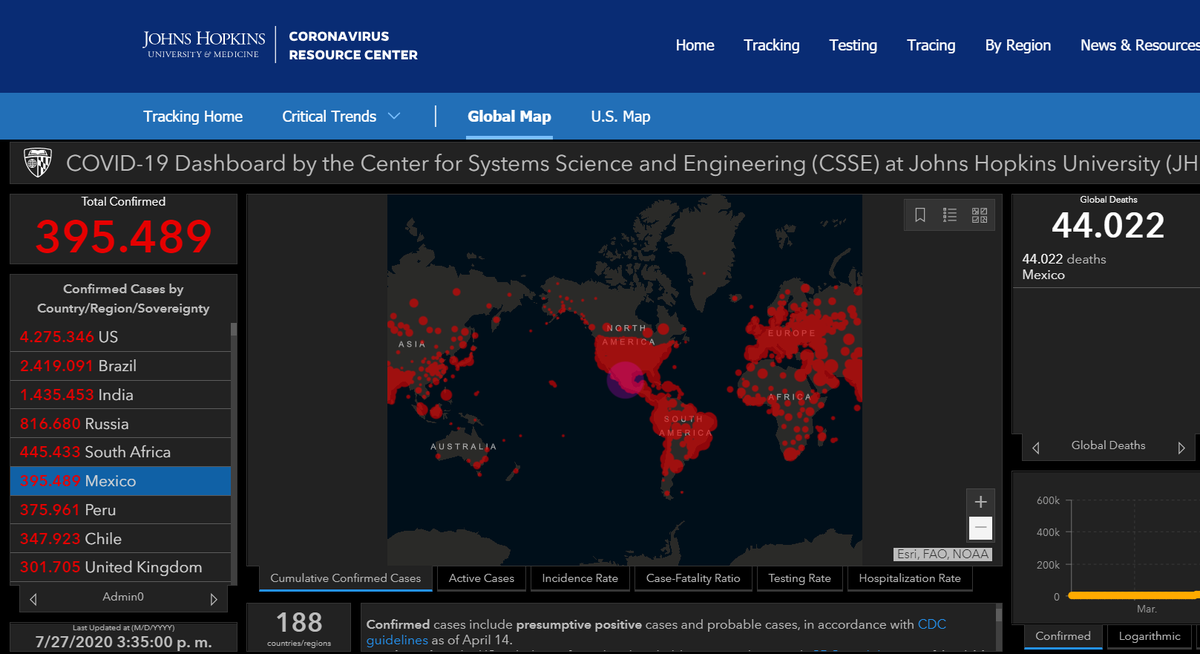The image size is (1200, 654).
Task: Click the Total Confirmed 395.489 figure
Action: [123, 237]
